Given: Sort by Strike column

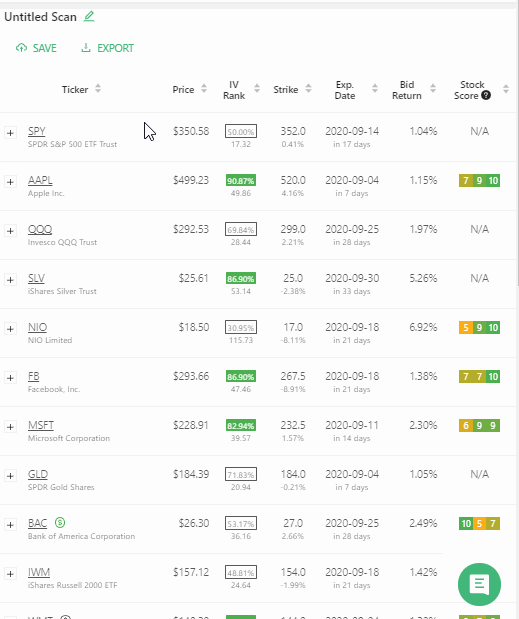Looking at the screenshot, I should (309, 89).
